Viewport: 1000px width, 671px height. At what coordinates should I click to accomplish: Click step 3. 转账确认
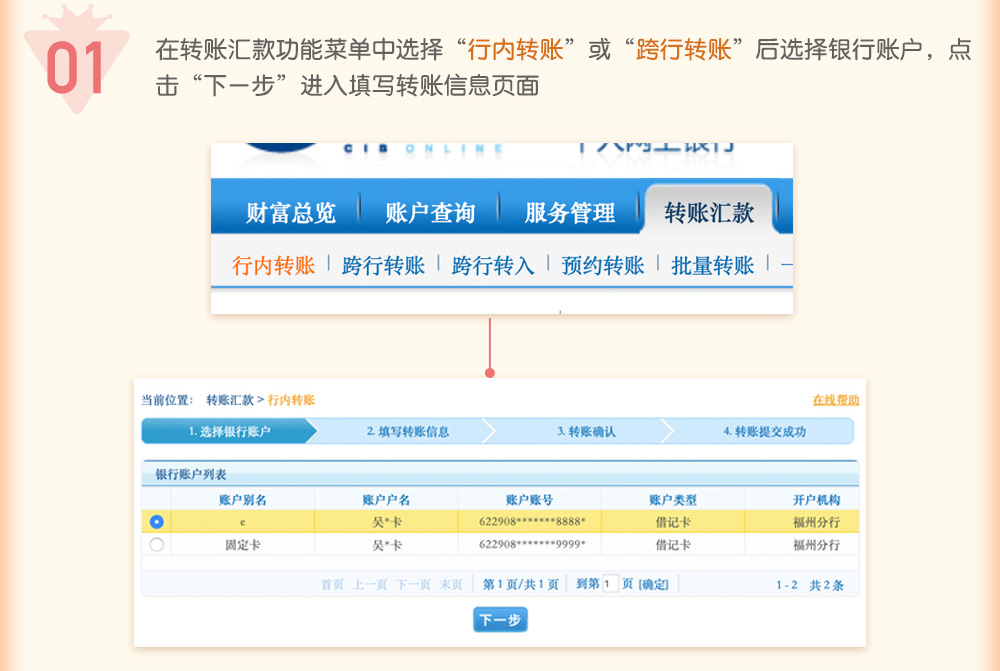point(586,431)
